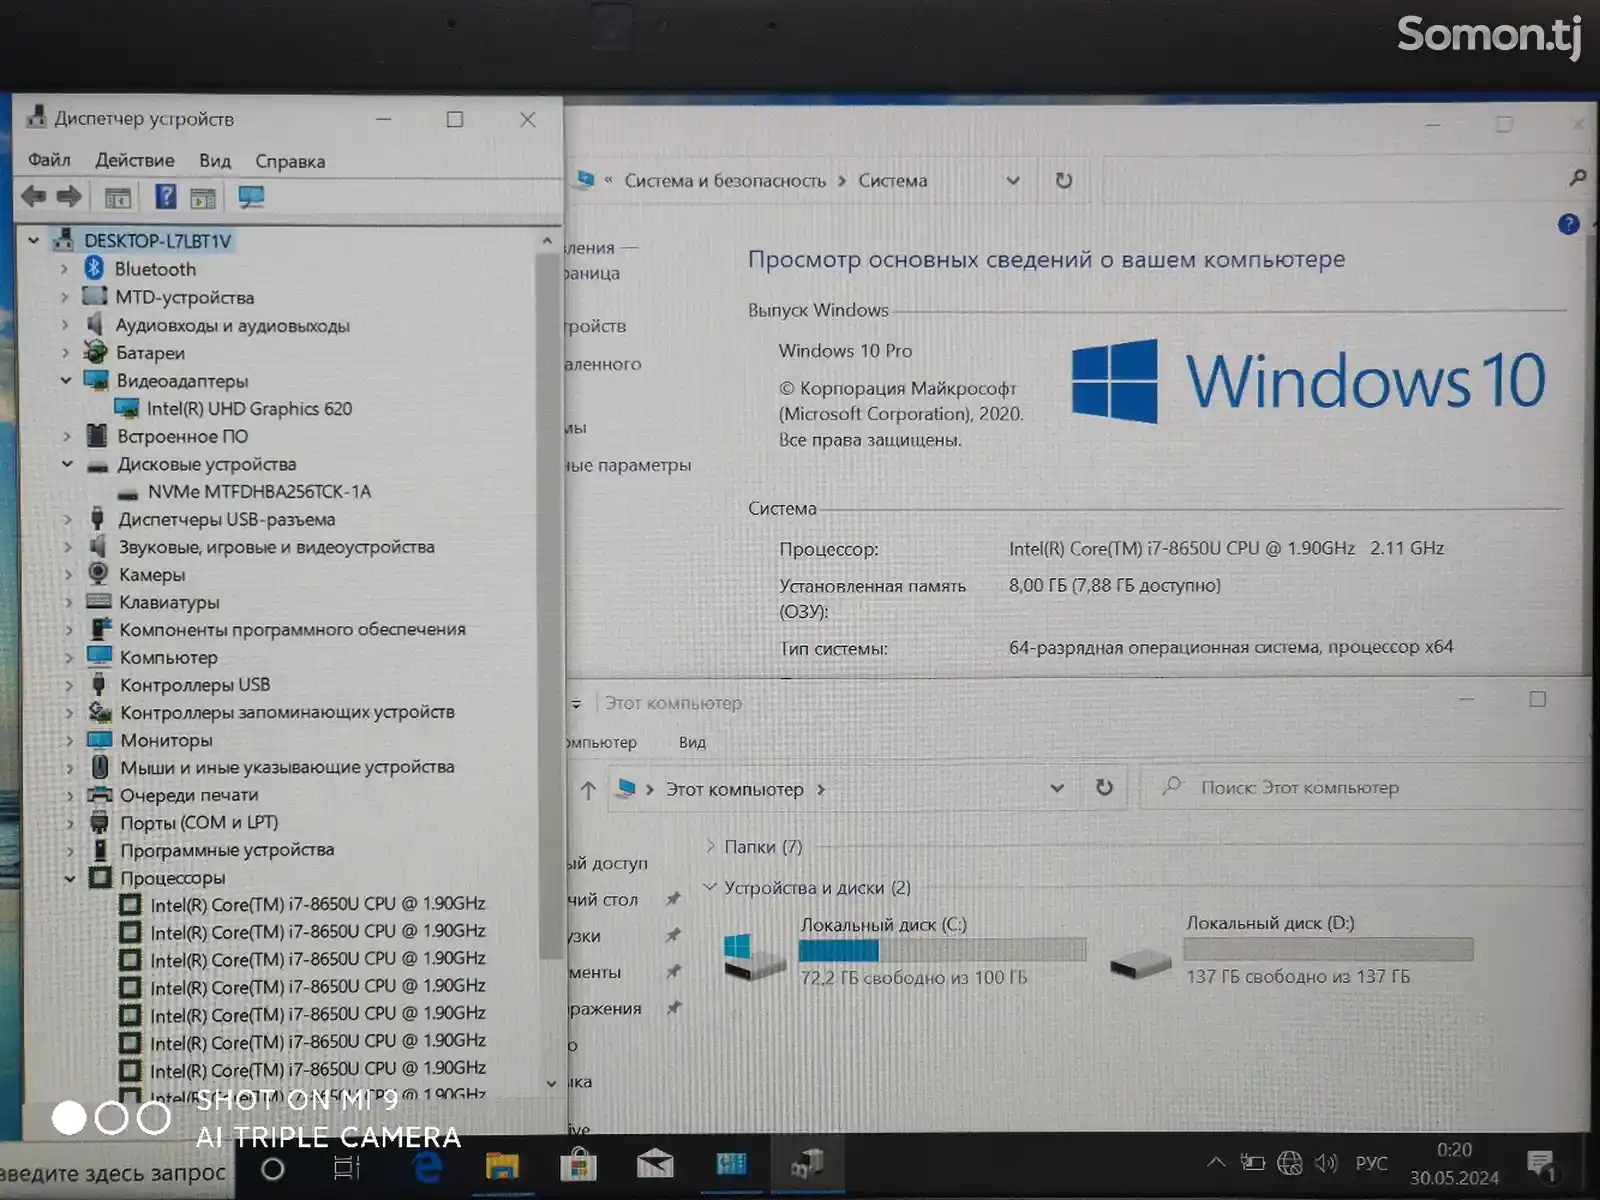The width and height of the screenshot is (1600, 1200).
Task: Click the scan for hardware changes monitor icon
Action: (x=251, y=197)
